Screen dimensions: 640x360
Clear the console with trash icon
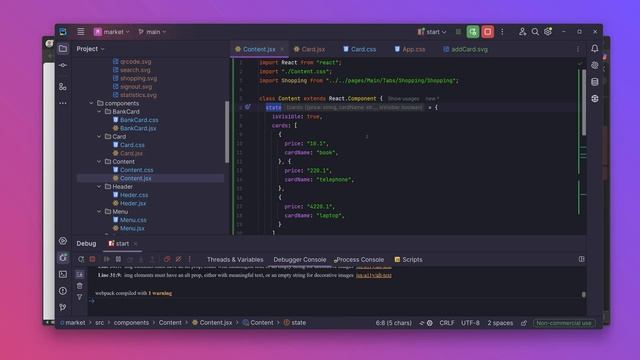click(x=80, y=286)
